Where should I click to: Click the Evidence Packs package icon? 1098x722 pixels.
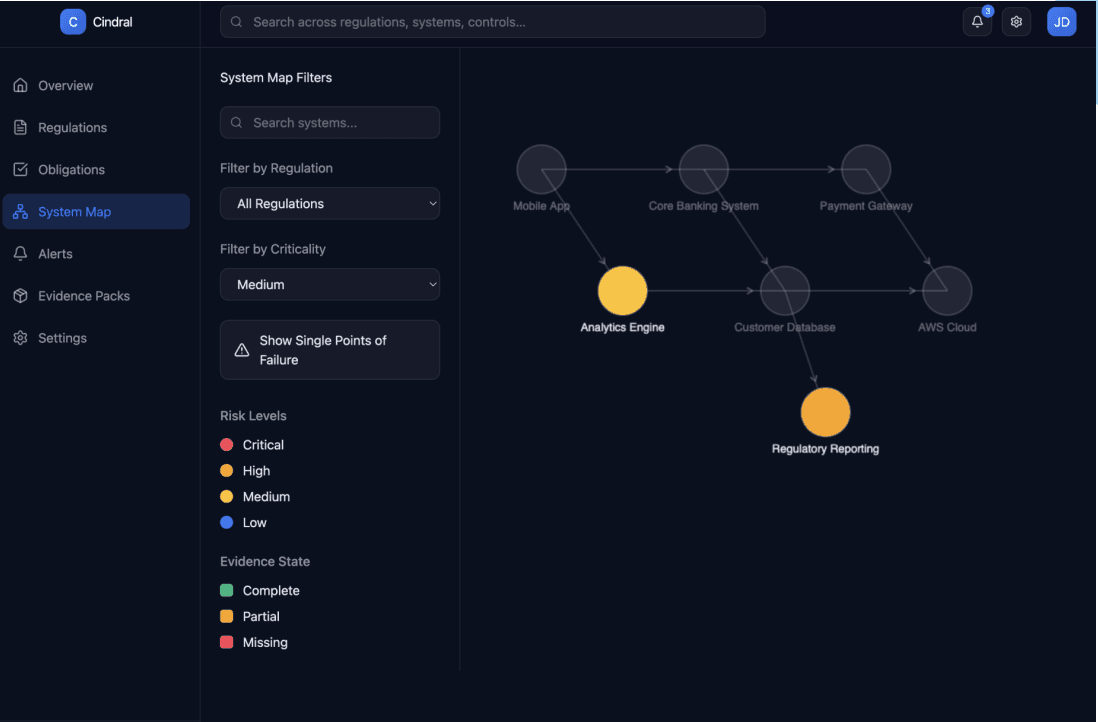(20, 295)
